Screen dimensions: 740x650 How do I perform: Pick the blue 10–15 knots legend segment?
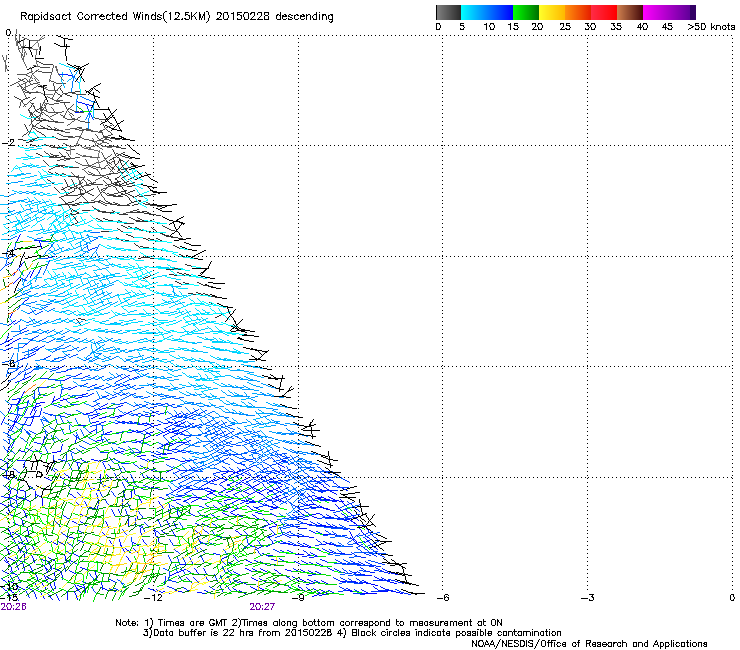click(500, 12)
